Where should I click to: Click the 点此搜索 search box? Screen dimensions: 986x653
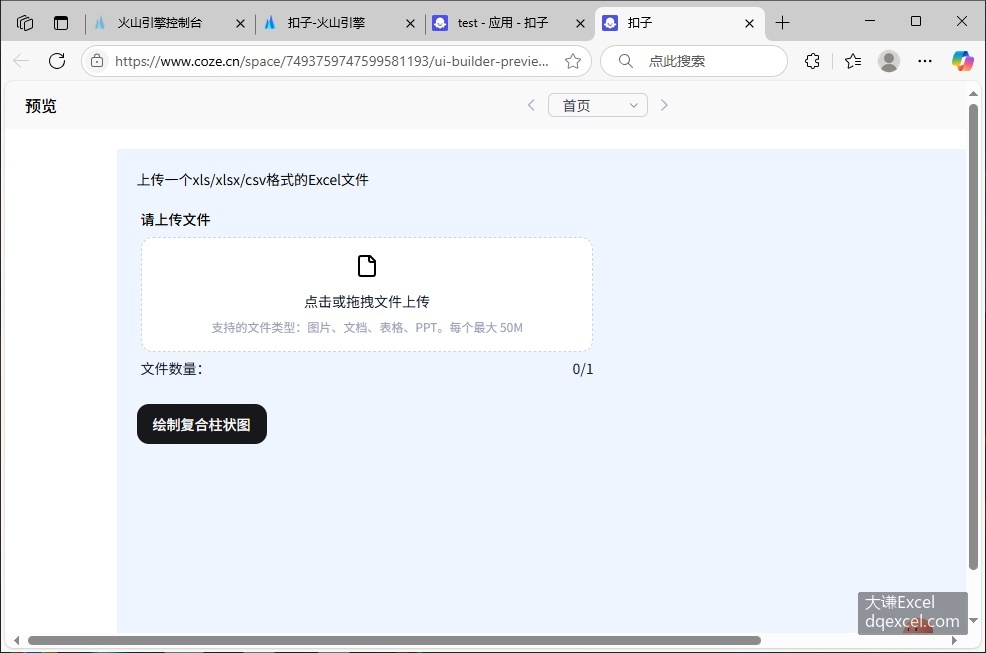694,61
